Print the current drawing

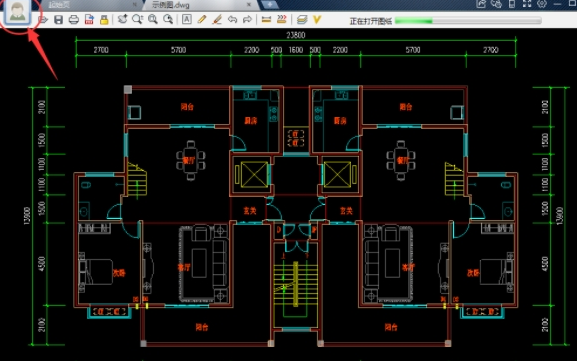(74, 20)
